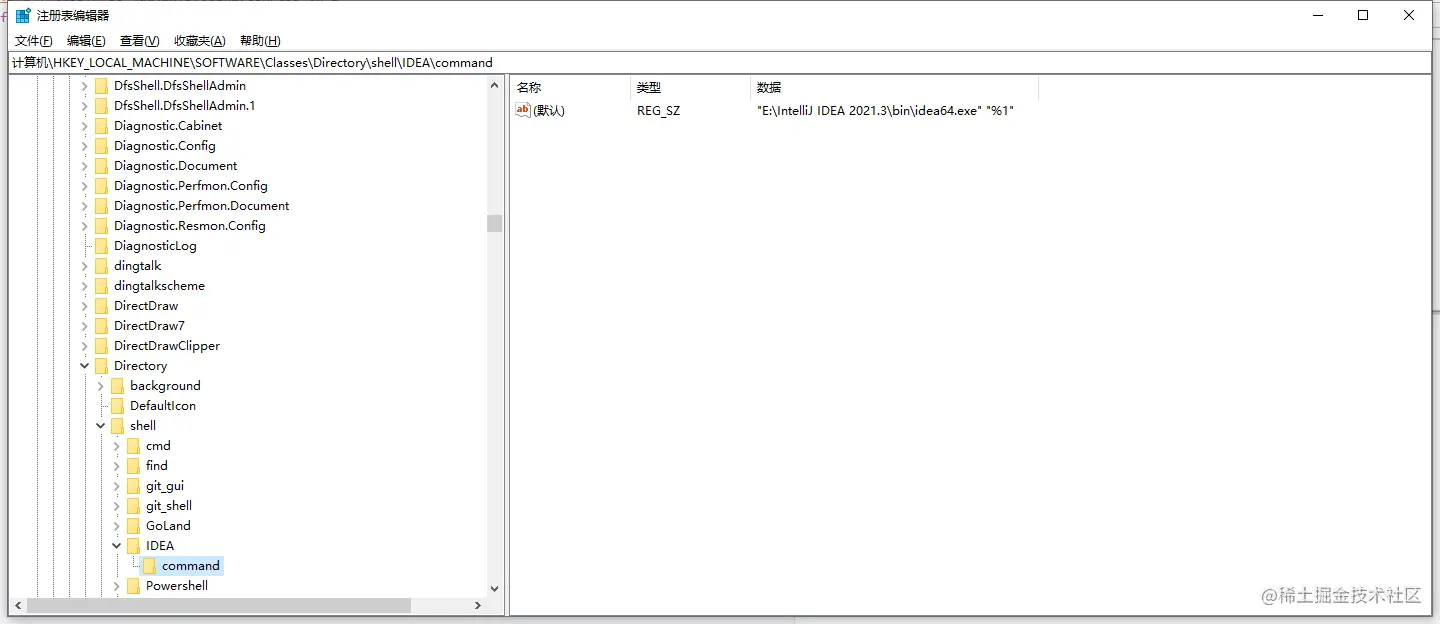Click the tree vertical scrollbar thumb
Image resolution: width=1440 pixels, height=624 pixels.
494,223
